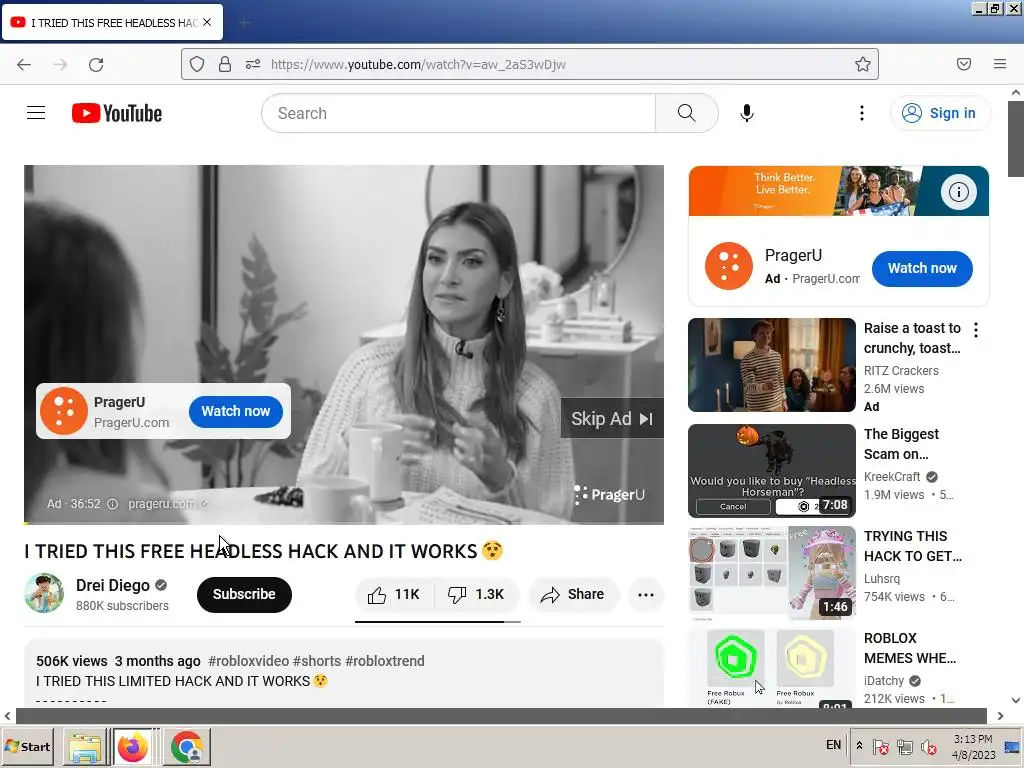Close the current browser tab
1024x768 pixels.
207,22
